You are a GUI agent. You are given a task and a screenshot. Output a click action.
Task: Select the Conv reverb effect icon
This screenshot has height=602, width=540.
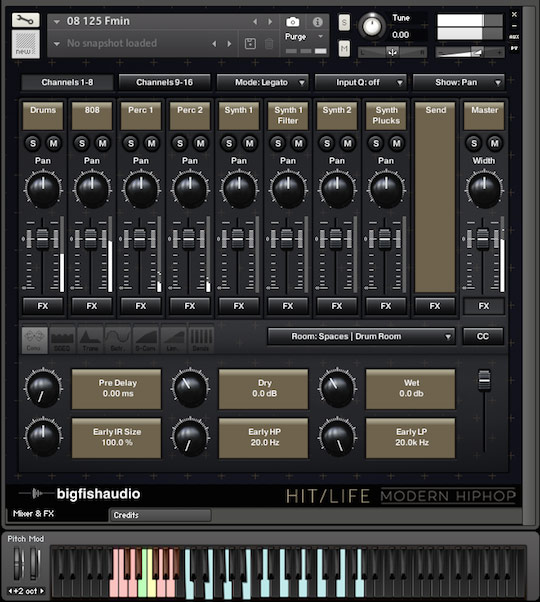(x=35, y=340)
